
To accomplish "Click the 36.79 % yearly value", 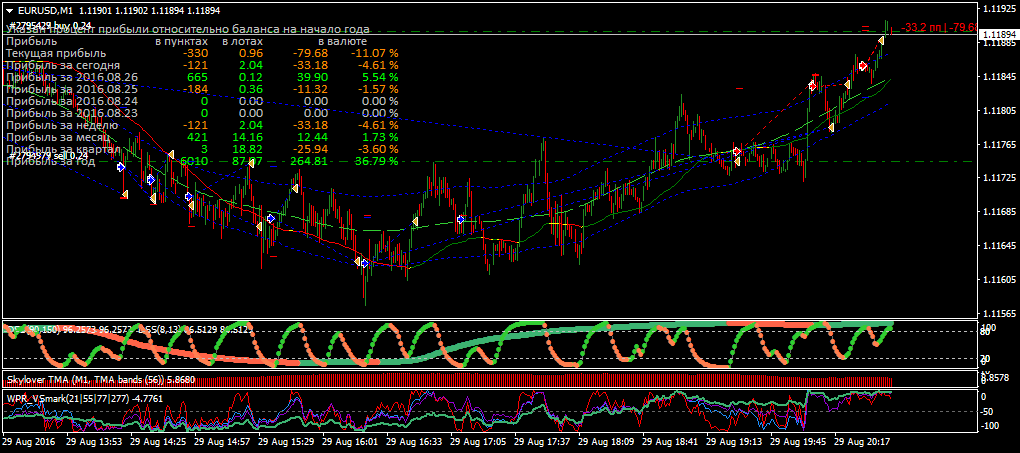I will tap(377, 161).
